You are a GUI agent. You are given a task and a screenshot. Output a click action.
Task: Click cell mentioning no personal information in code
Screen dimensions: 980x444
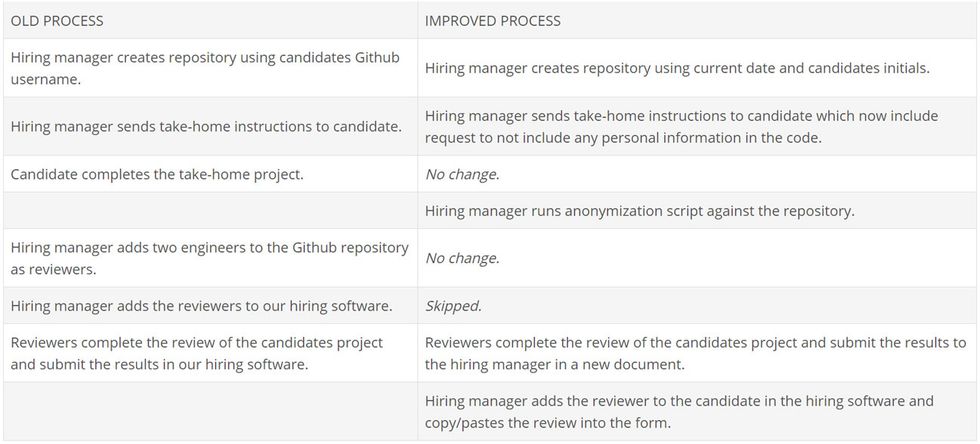(x=681, y=127)
